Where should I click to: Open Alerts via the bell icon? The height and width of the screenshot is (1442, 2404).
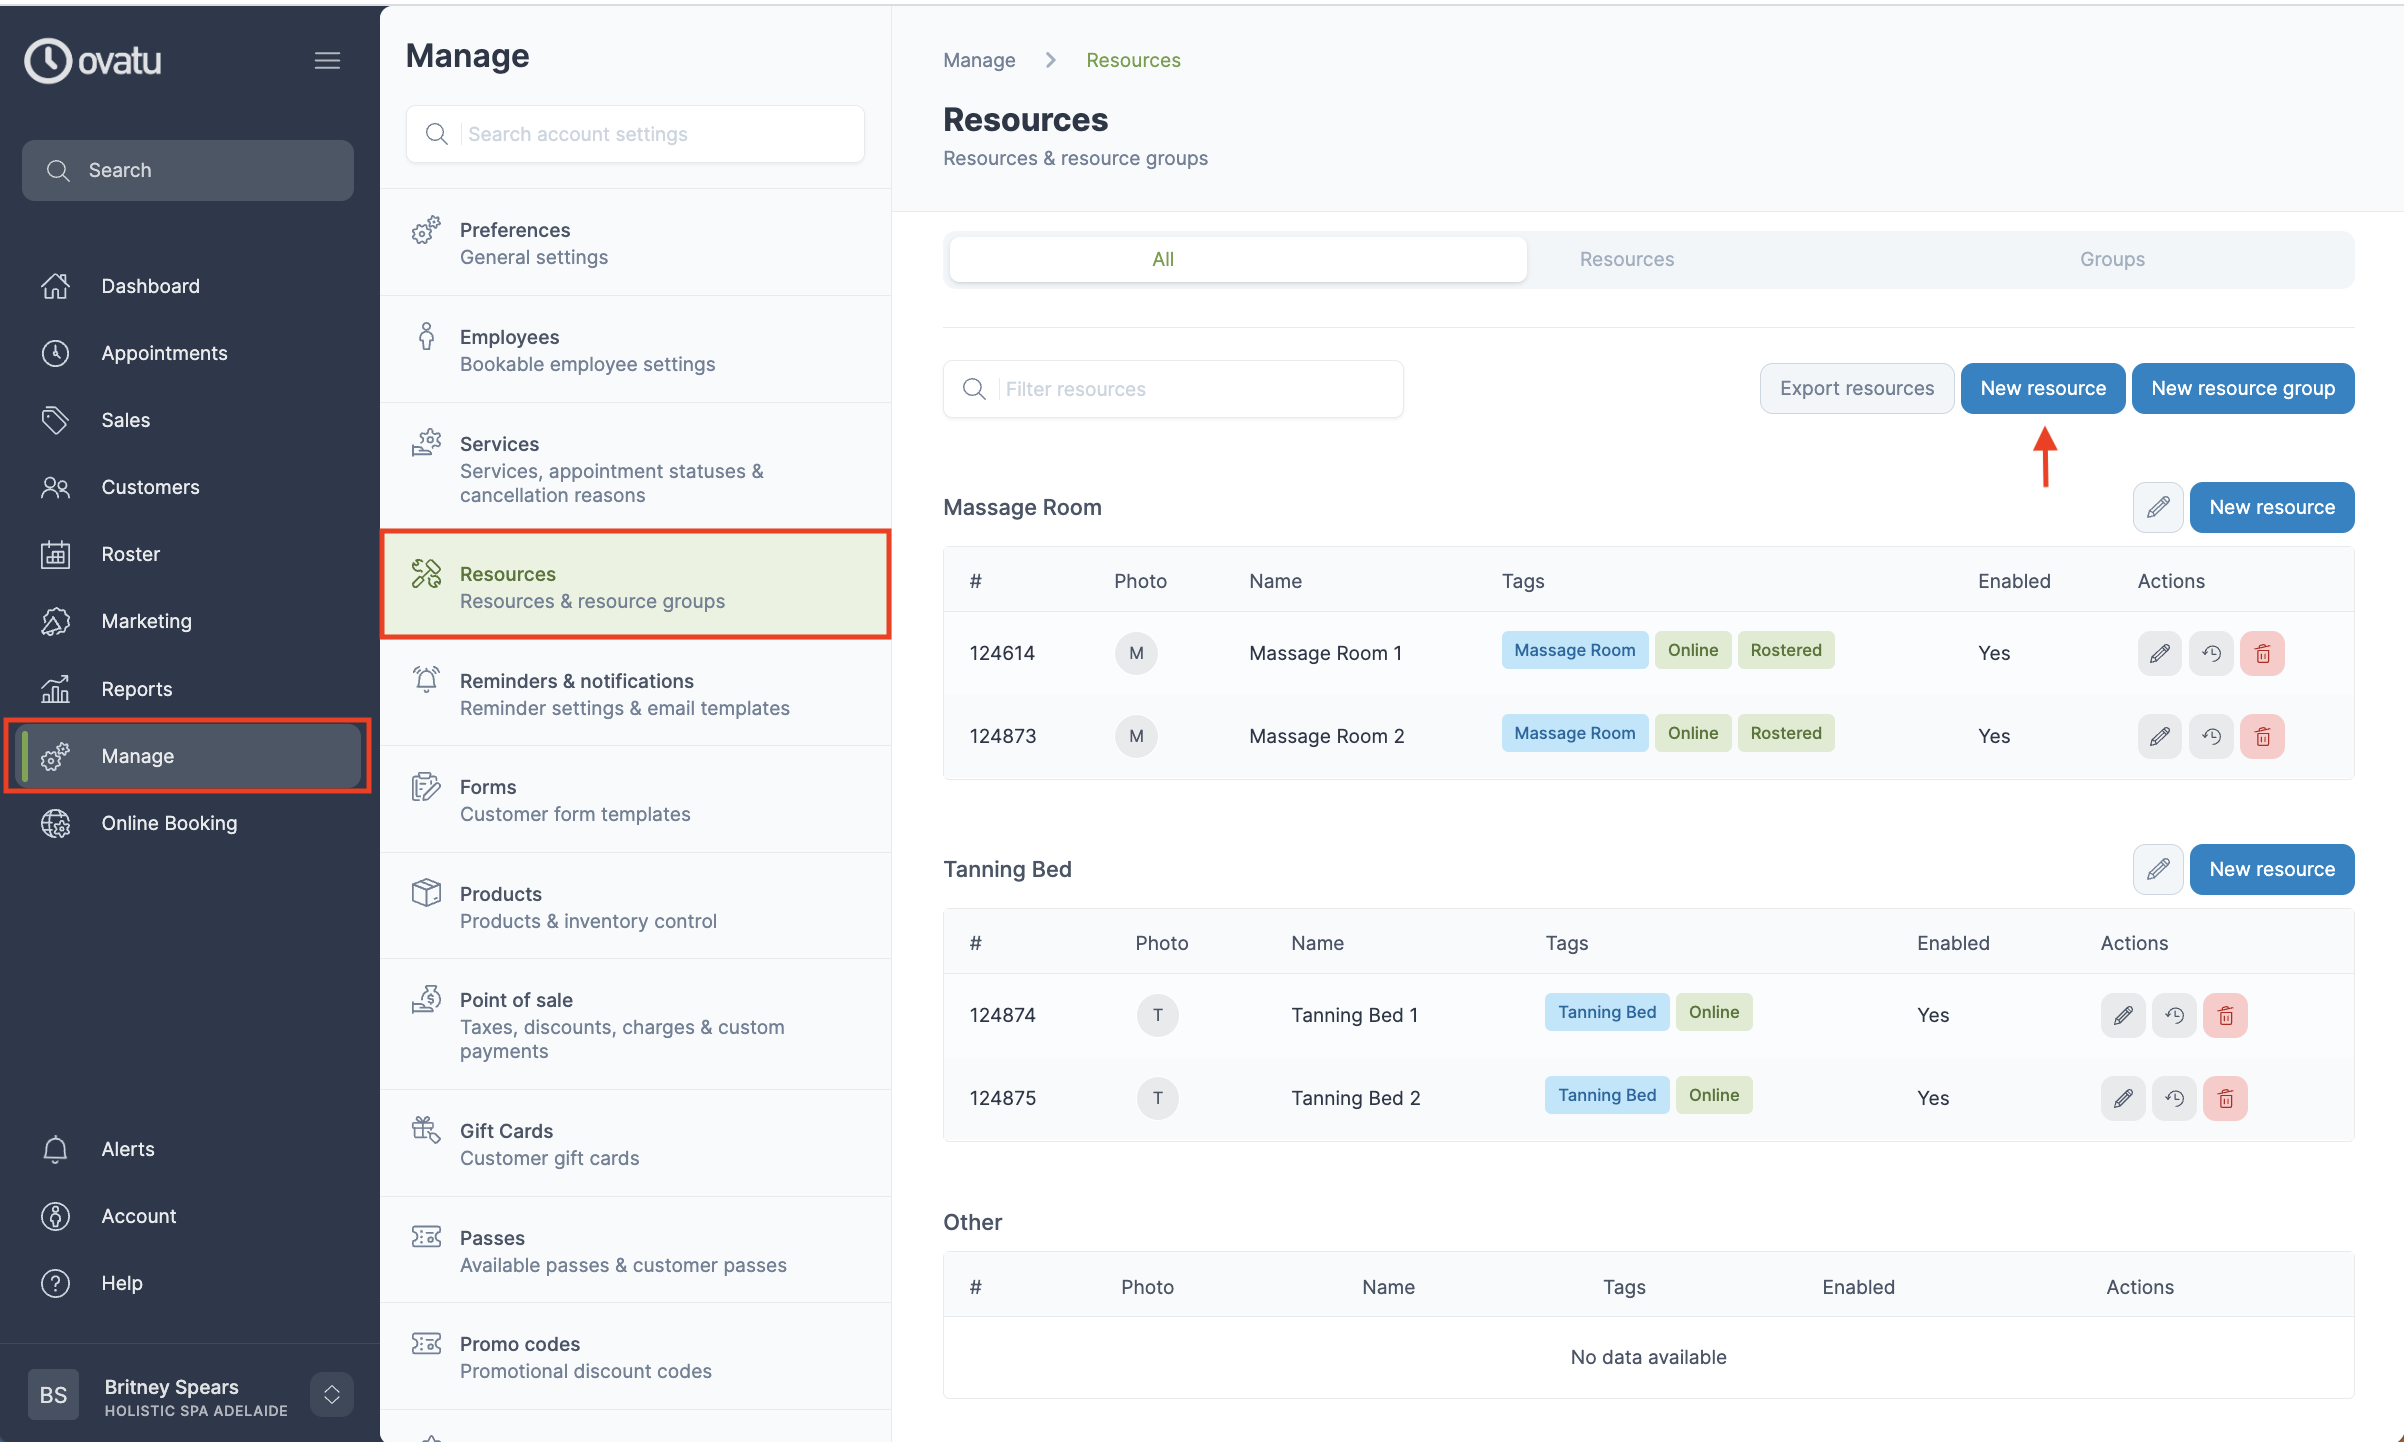tap(56, 1149)
